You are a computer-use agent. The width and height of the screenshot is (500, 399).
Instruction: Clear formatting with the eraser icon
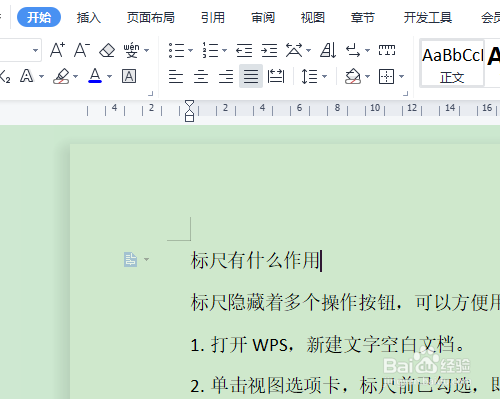[107, 50]
